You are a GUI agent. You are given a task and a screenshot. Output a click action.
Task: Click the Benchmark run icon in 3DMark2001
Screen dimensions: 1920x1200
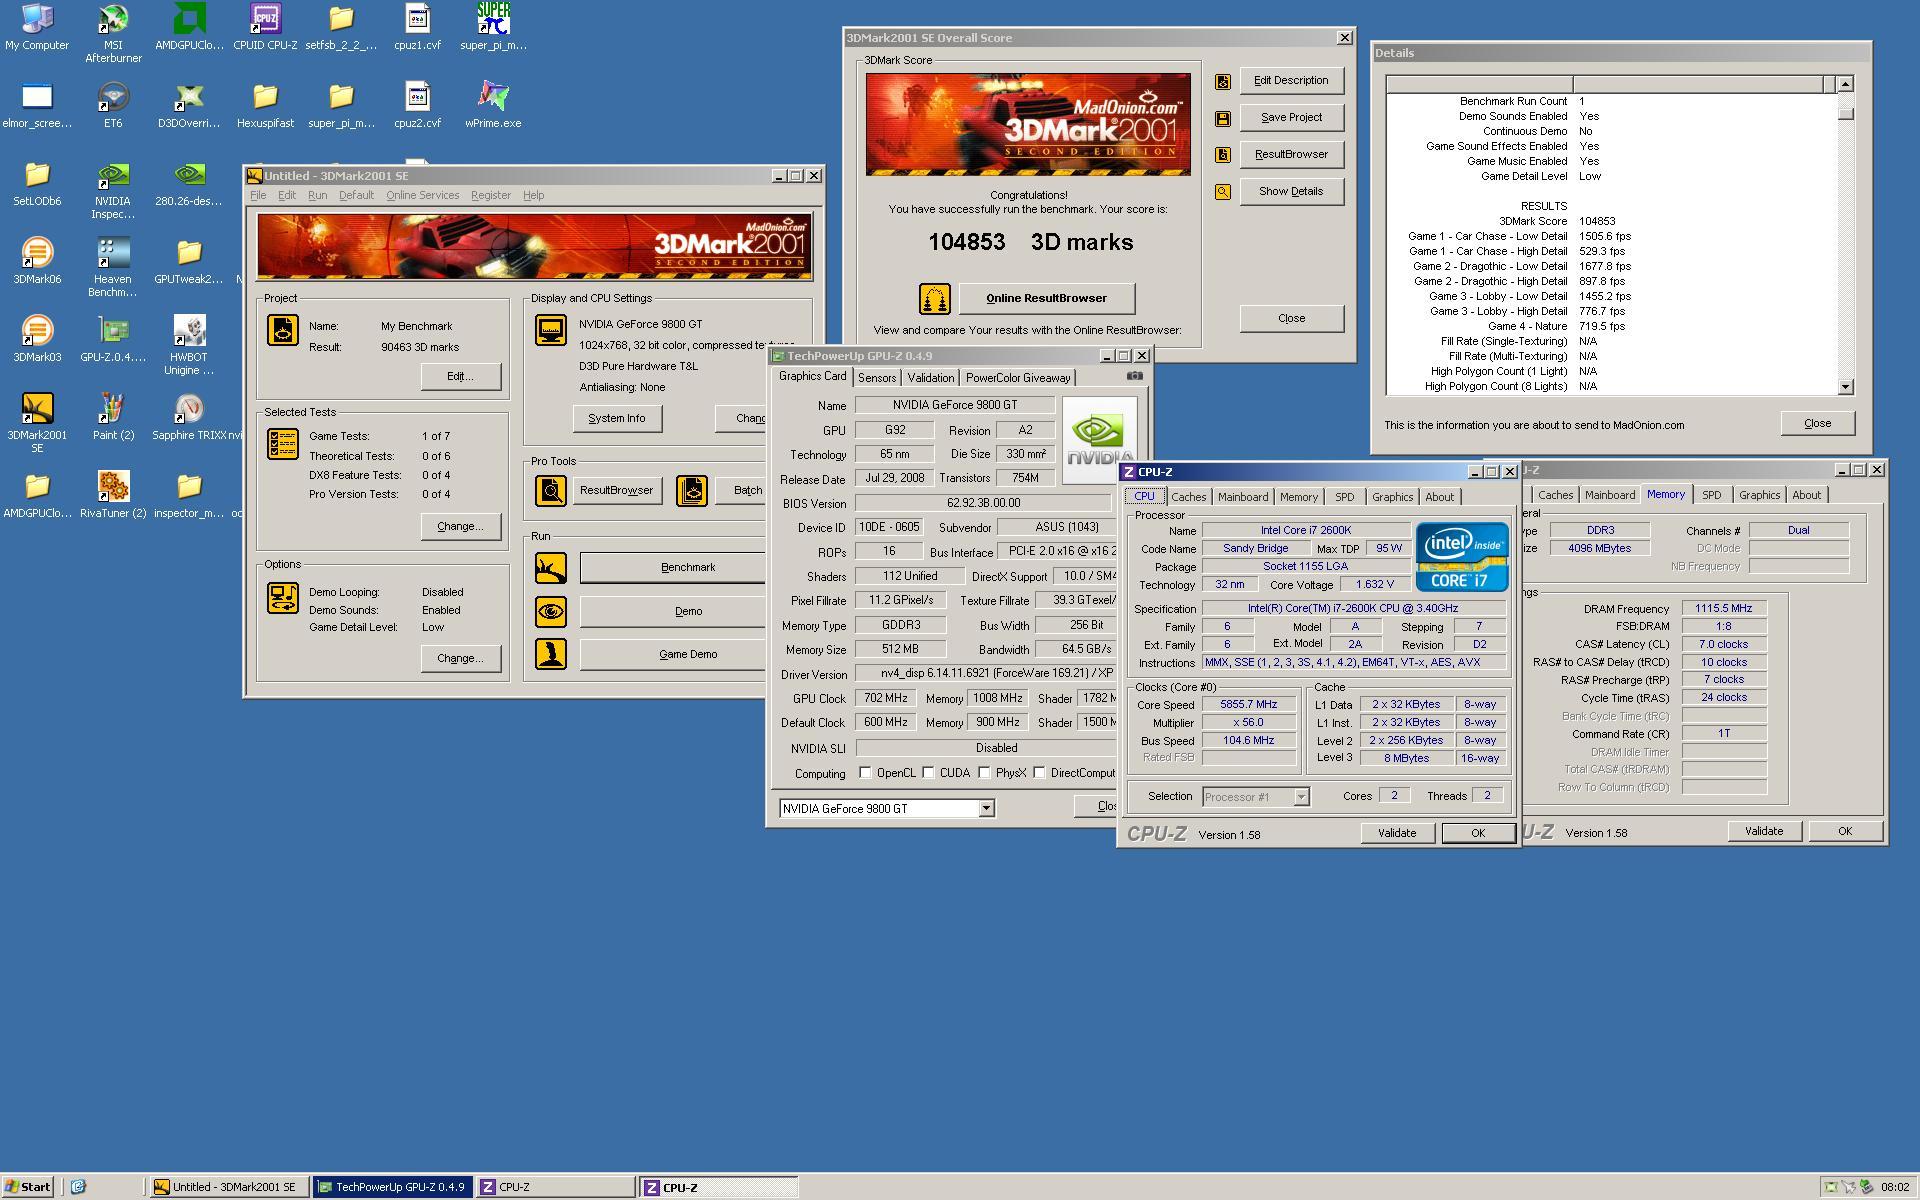coord(551,568)
